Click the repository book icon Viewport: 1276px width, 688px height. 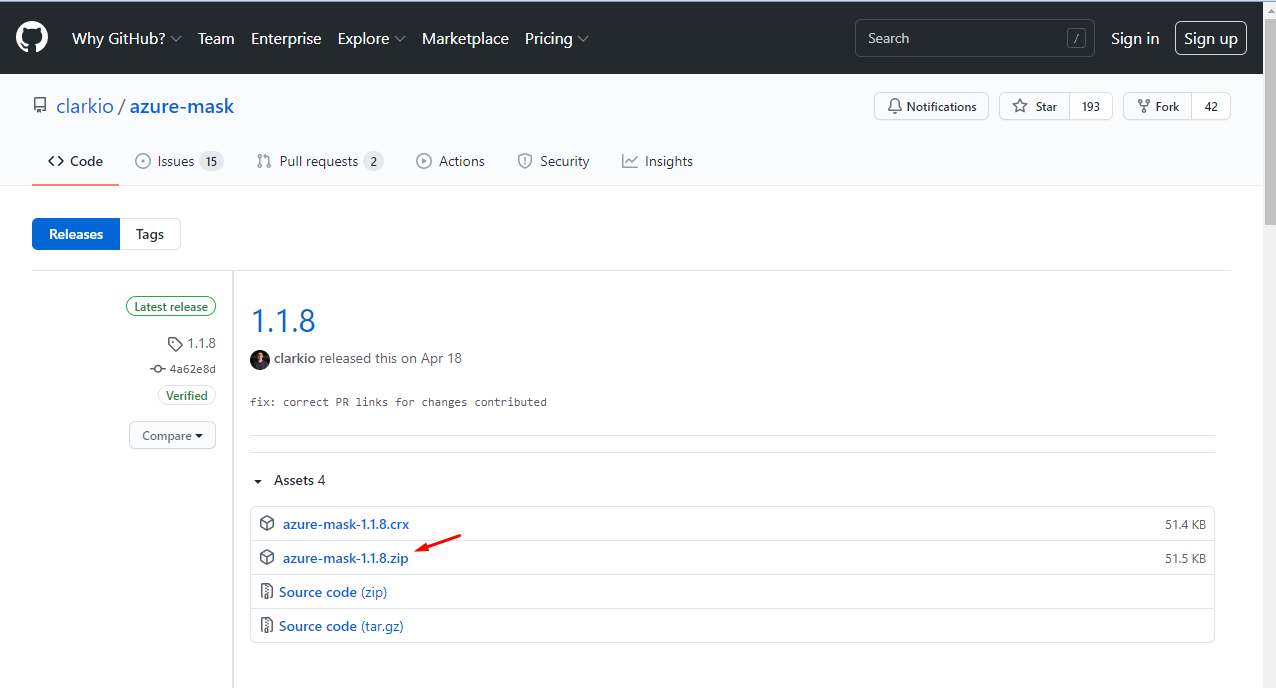click(x=40, y=106)
